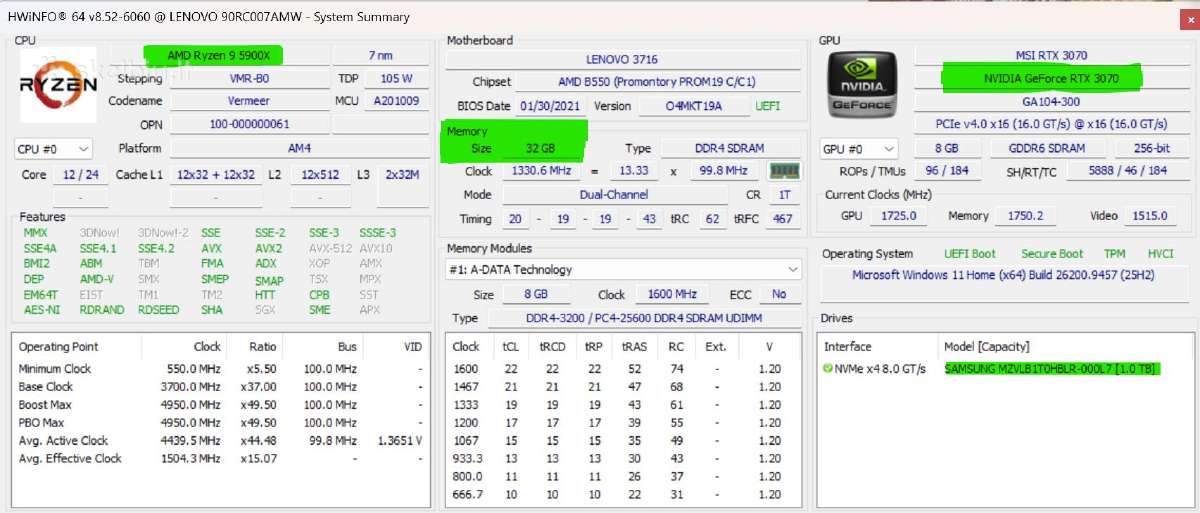1200x513 pixels.
Task: Click the 12 / 24 core count field
Action: tap(80, 175)
